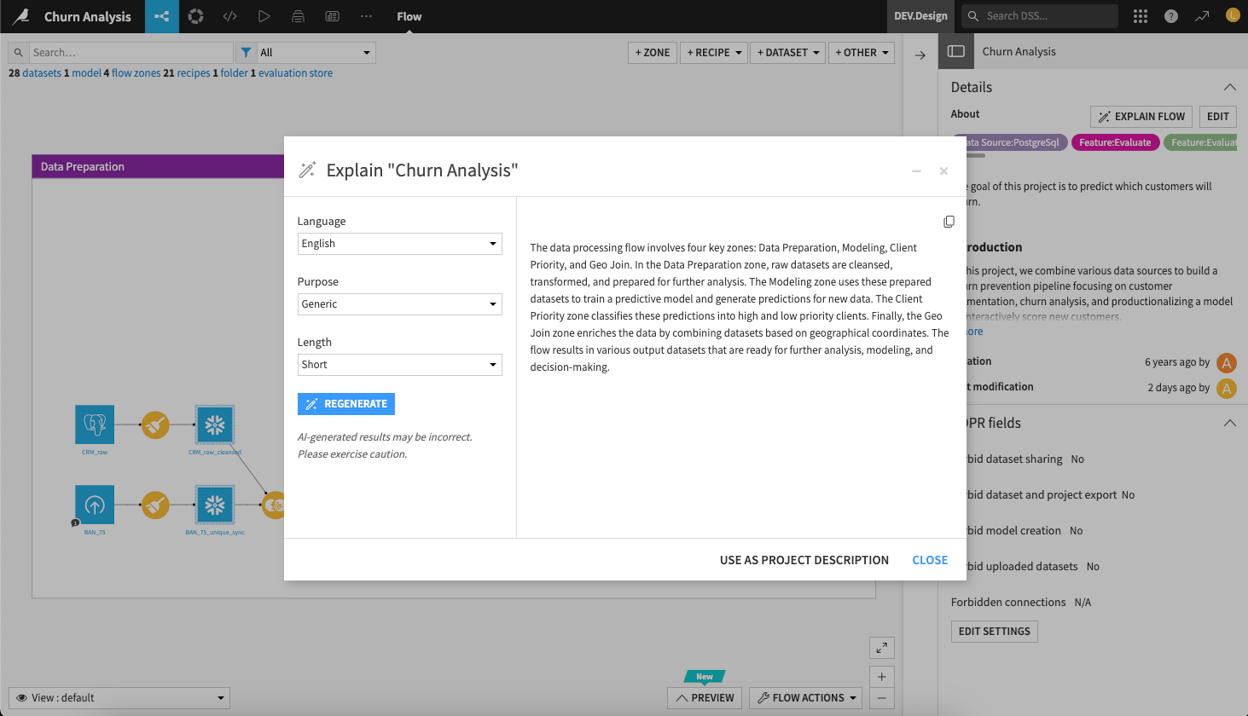Select the CRM_raw PostgreSQL dataset in the flow
Viewport: 1248px width, 716px height.
point(94,424)
